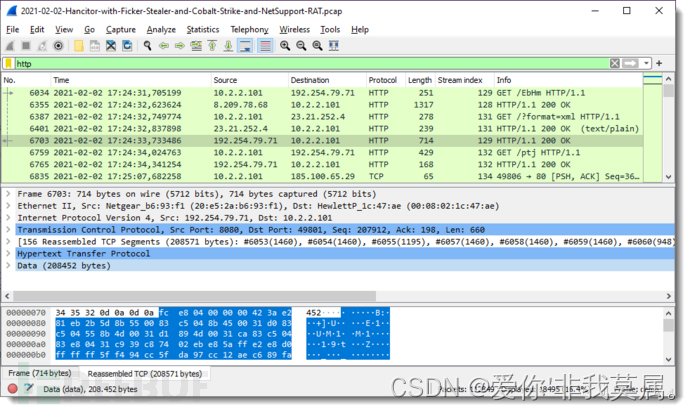Click the capture file properties pencil icon

click(29, 388)
